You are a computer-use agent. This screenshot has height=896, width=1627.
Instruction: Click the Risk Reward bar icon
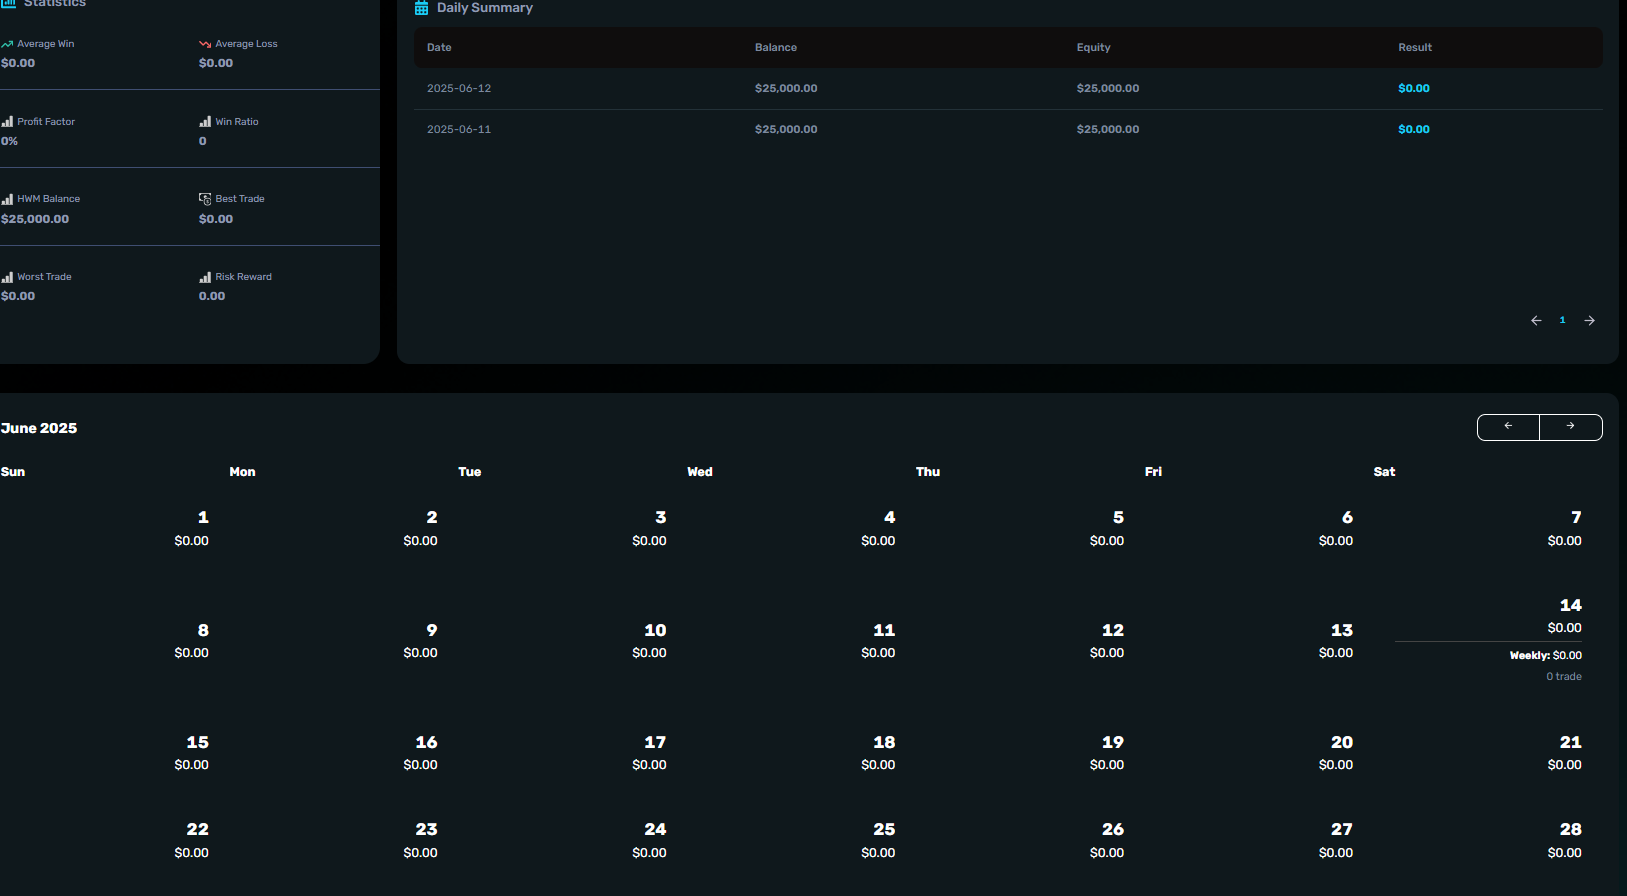(205, 277)
